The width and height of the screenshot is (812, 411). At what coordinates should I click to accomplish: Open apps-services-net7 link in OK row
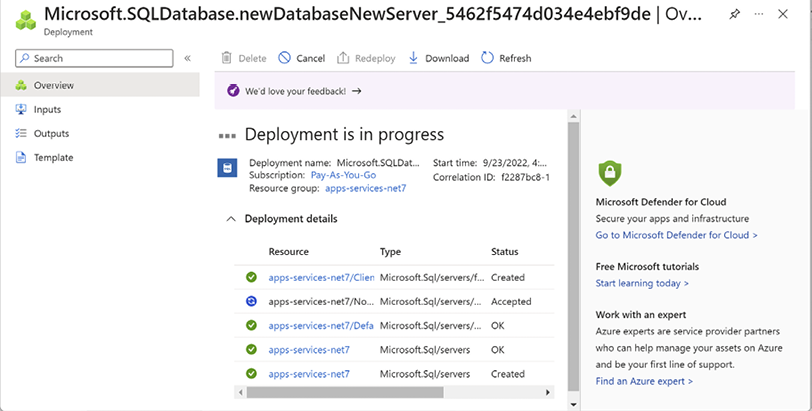point(309,350)
